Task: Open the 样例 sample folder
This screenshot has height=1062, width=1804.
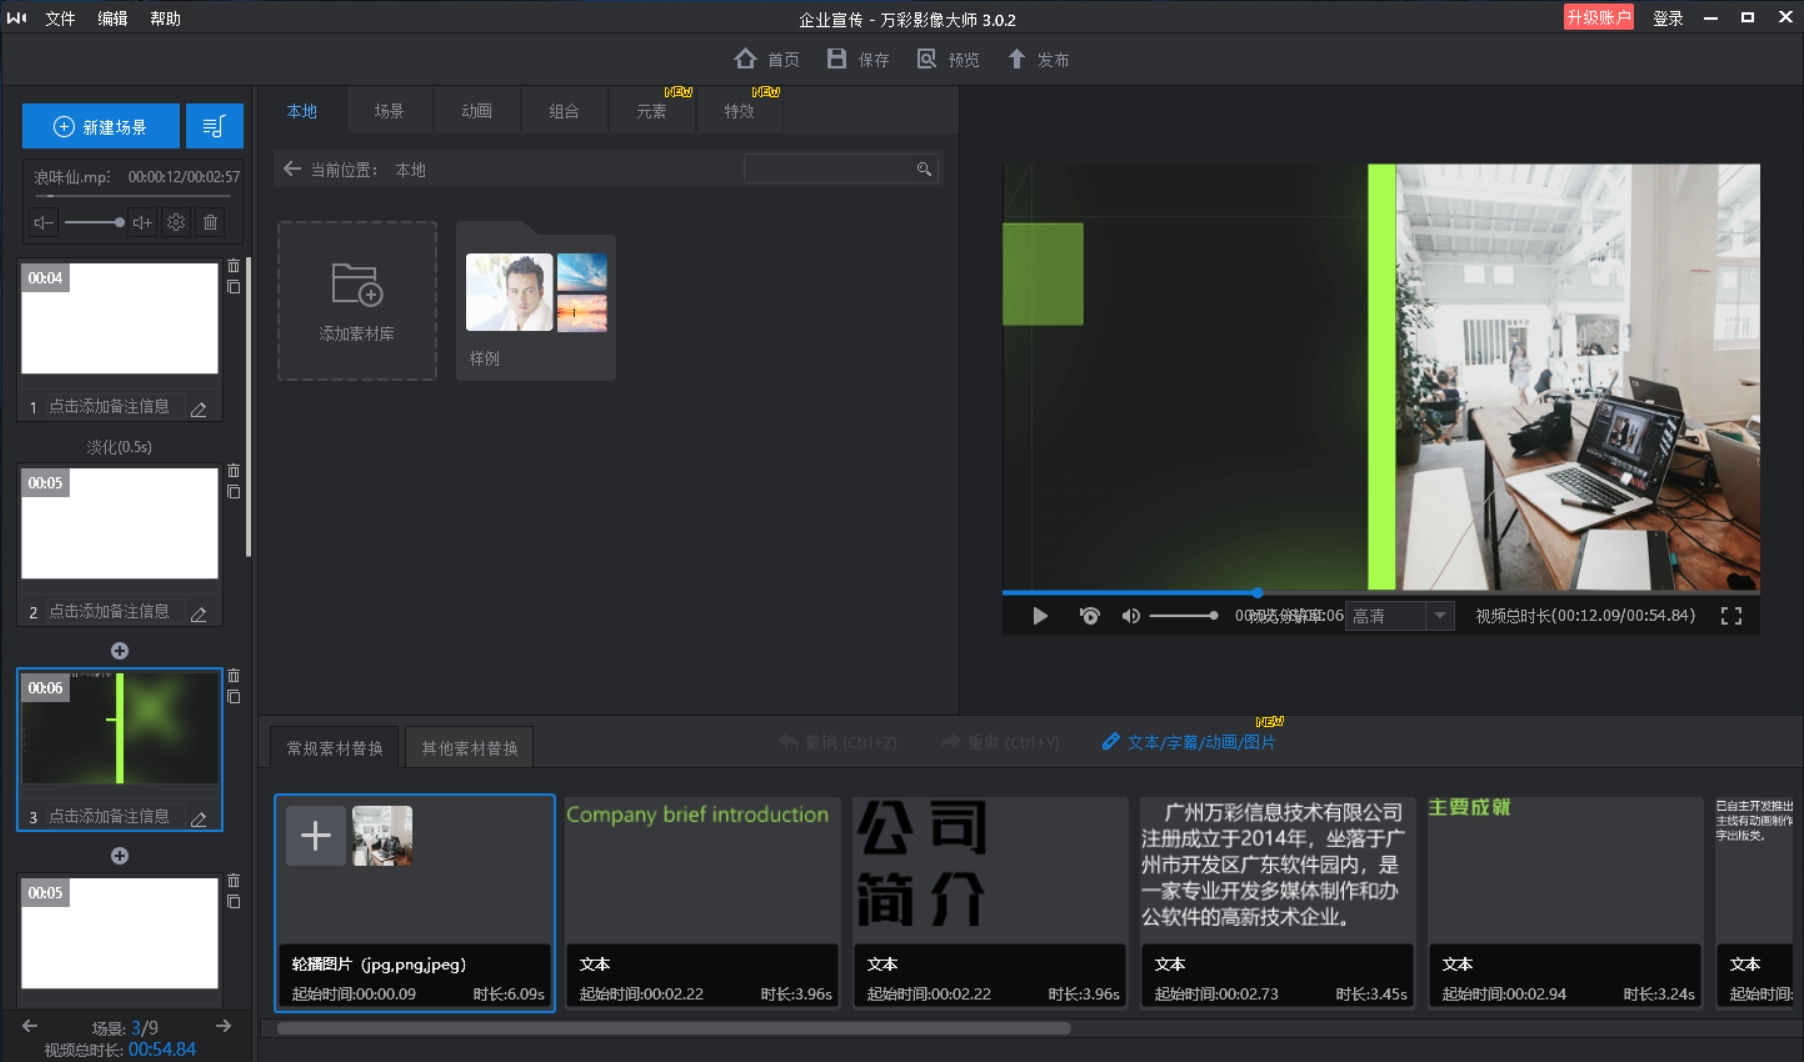Action: (536, 301)
